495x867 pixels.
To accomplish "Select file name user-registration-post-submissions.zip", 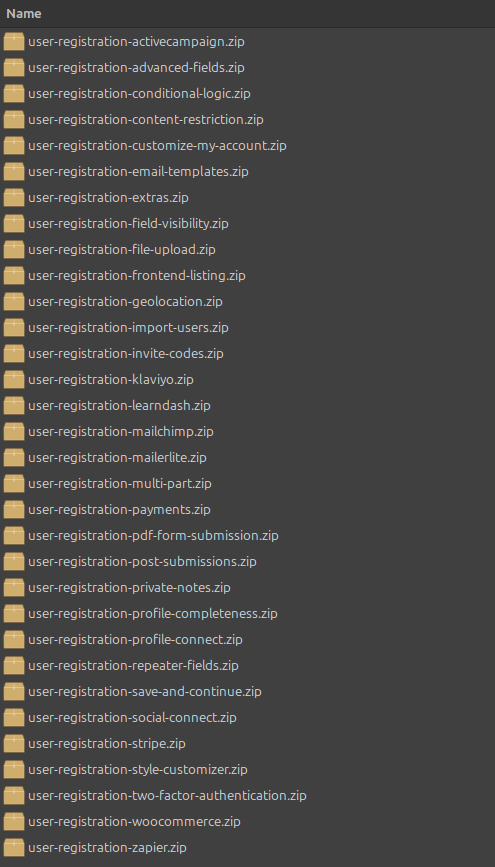I will [142, 561].
